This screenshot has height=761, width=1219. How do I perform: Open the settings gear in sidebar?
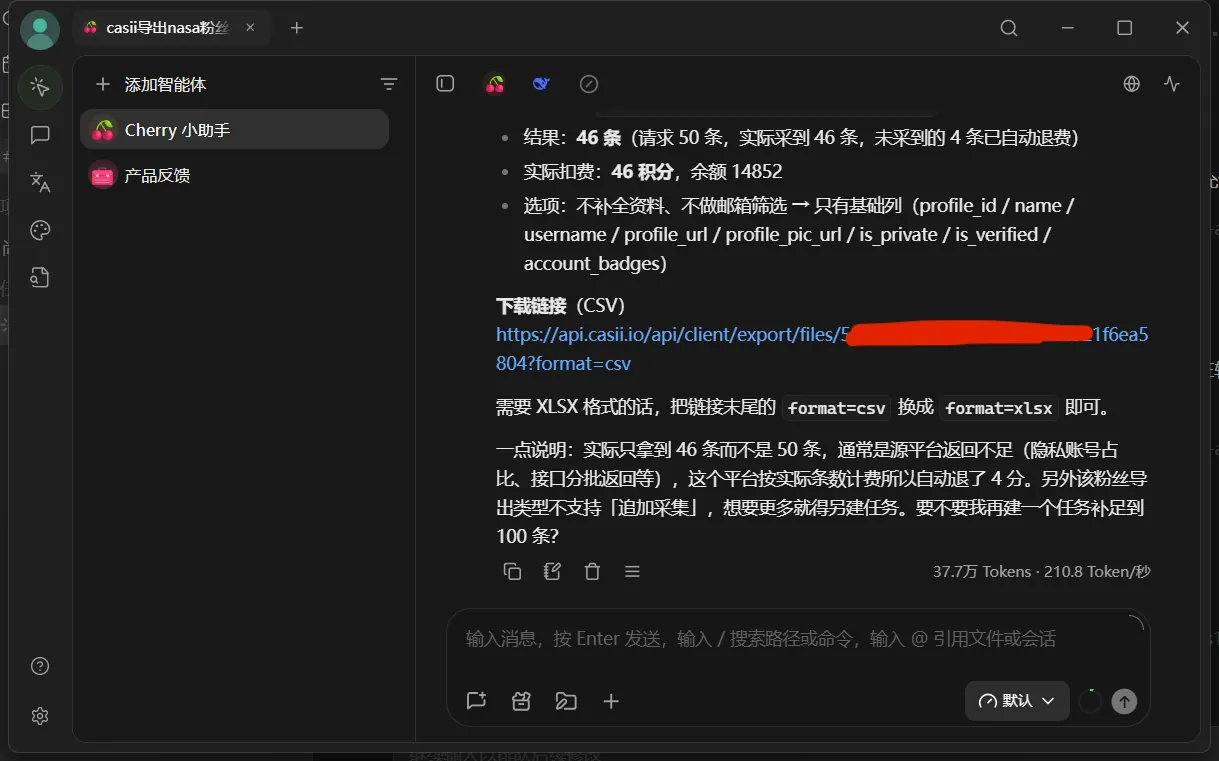40,715
